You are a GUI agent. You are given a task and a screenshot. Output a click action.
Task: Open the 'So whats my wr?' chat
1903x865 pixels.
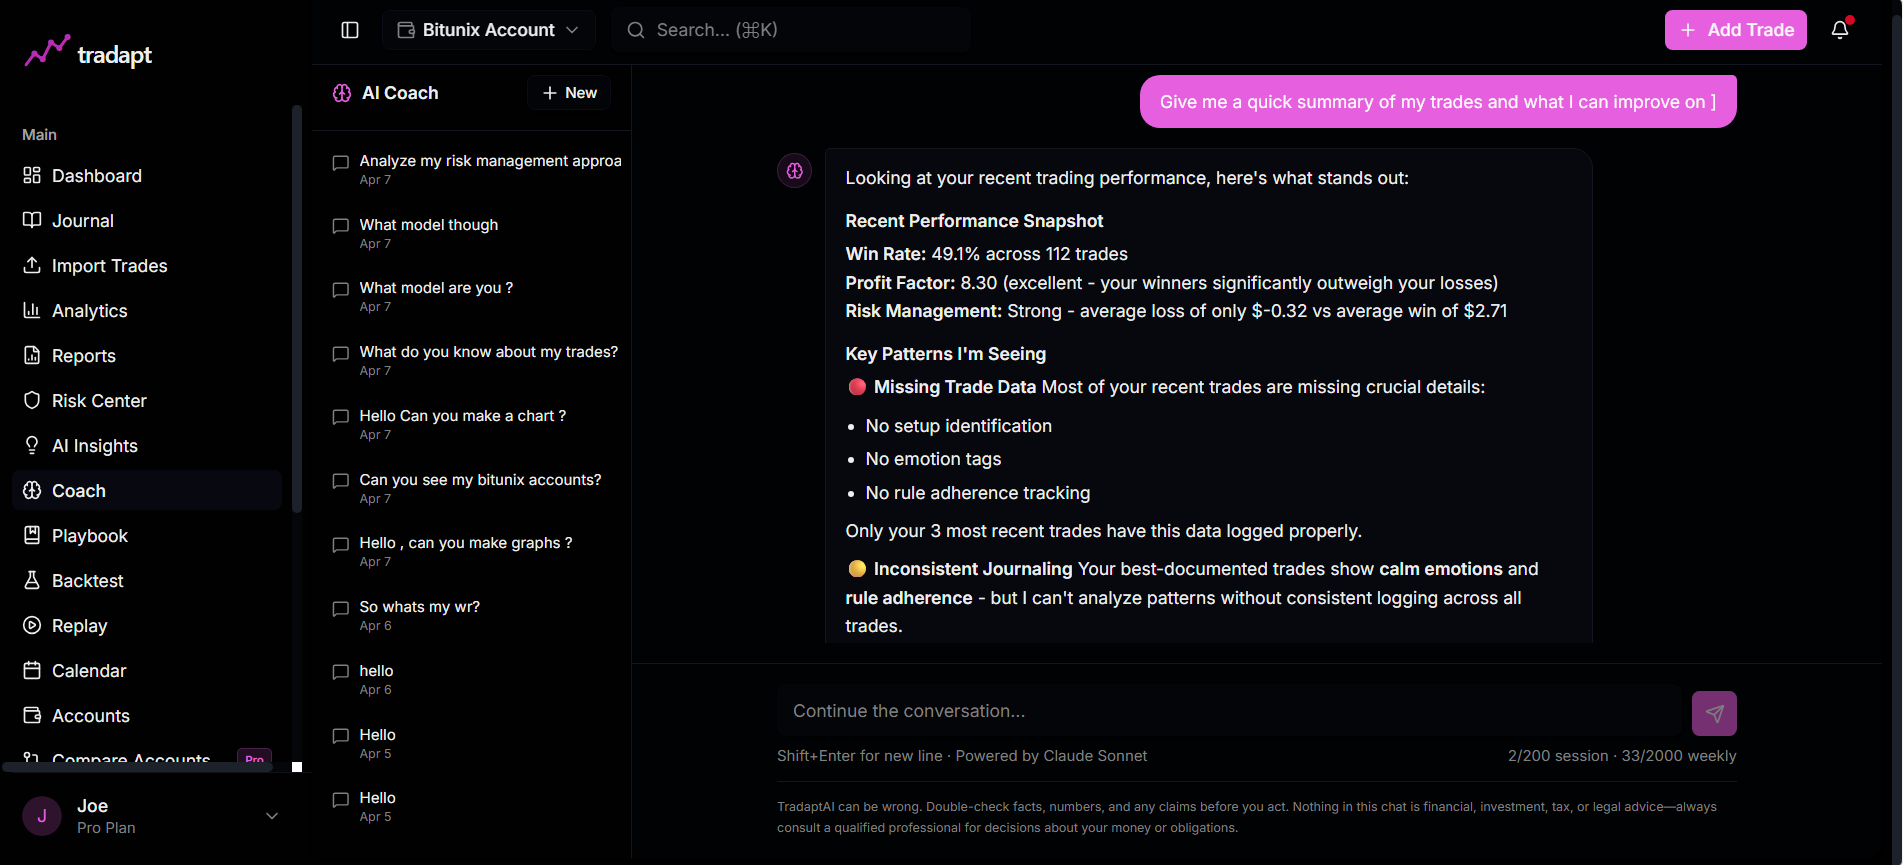tap(420, 607)
